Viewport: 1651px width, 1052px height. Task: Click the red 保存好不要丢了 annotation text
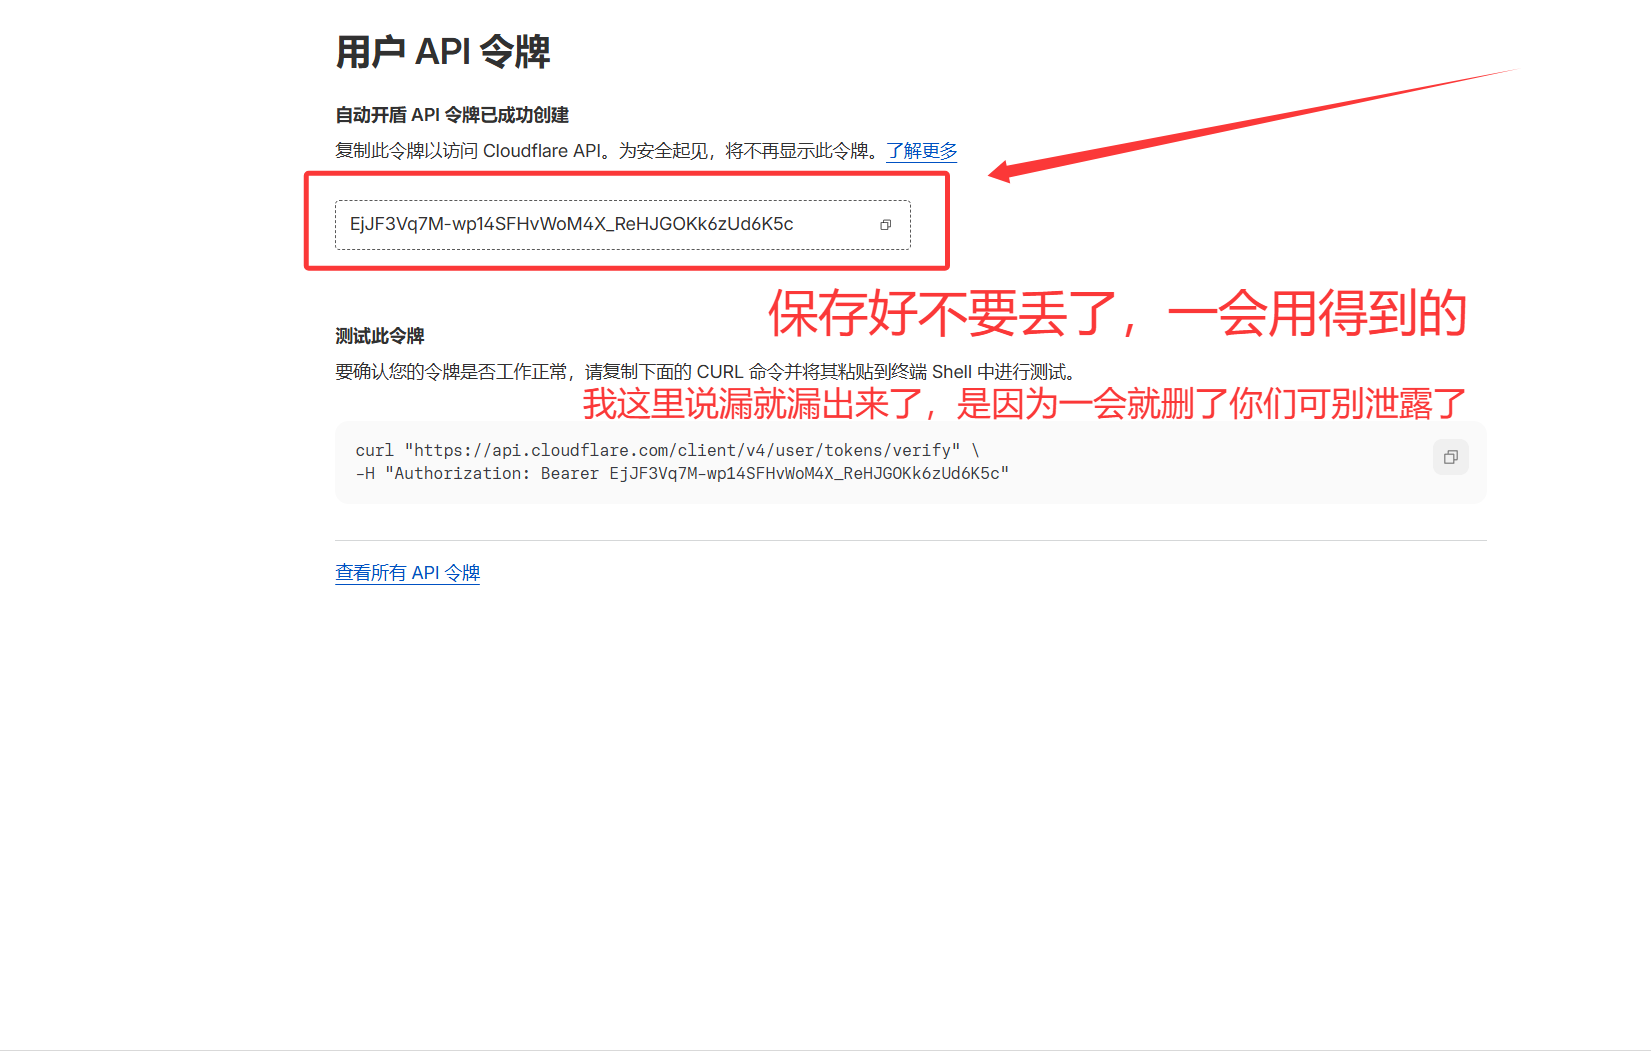point(1116,314)
